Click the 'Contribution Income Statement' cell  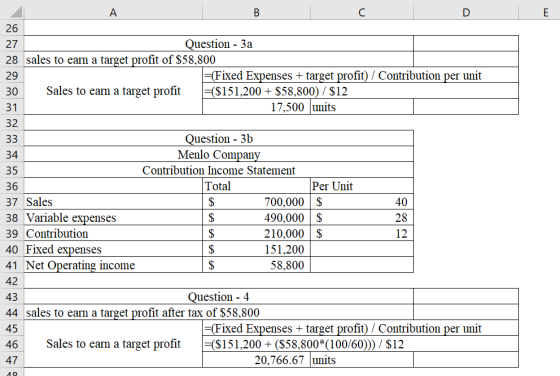[x=219, y=170]
